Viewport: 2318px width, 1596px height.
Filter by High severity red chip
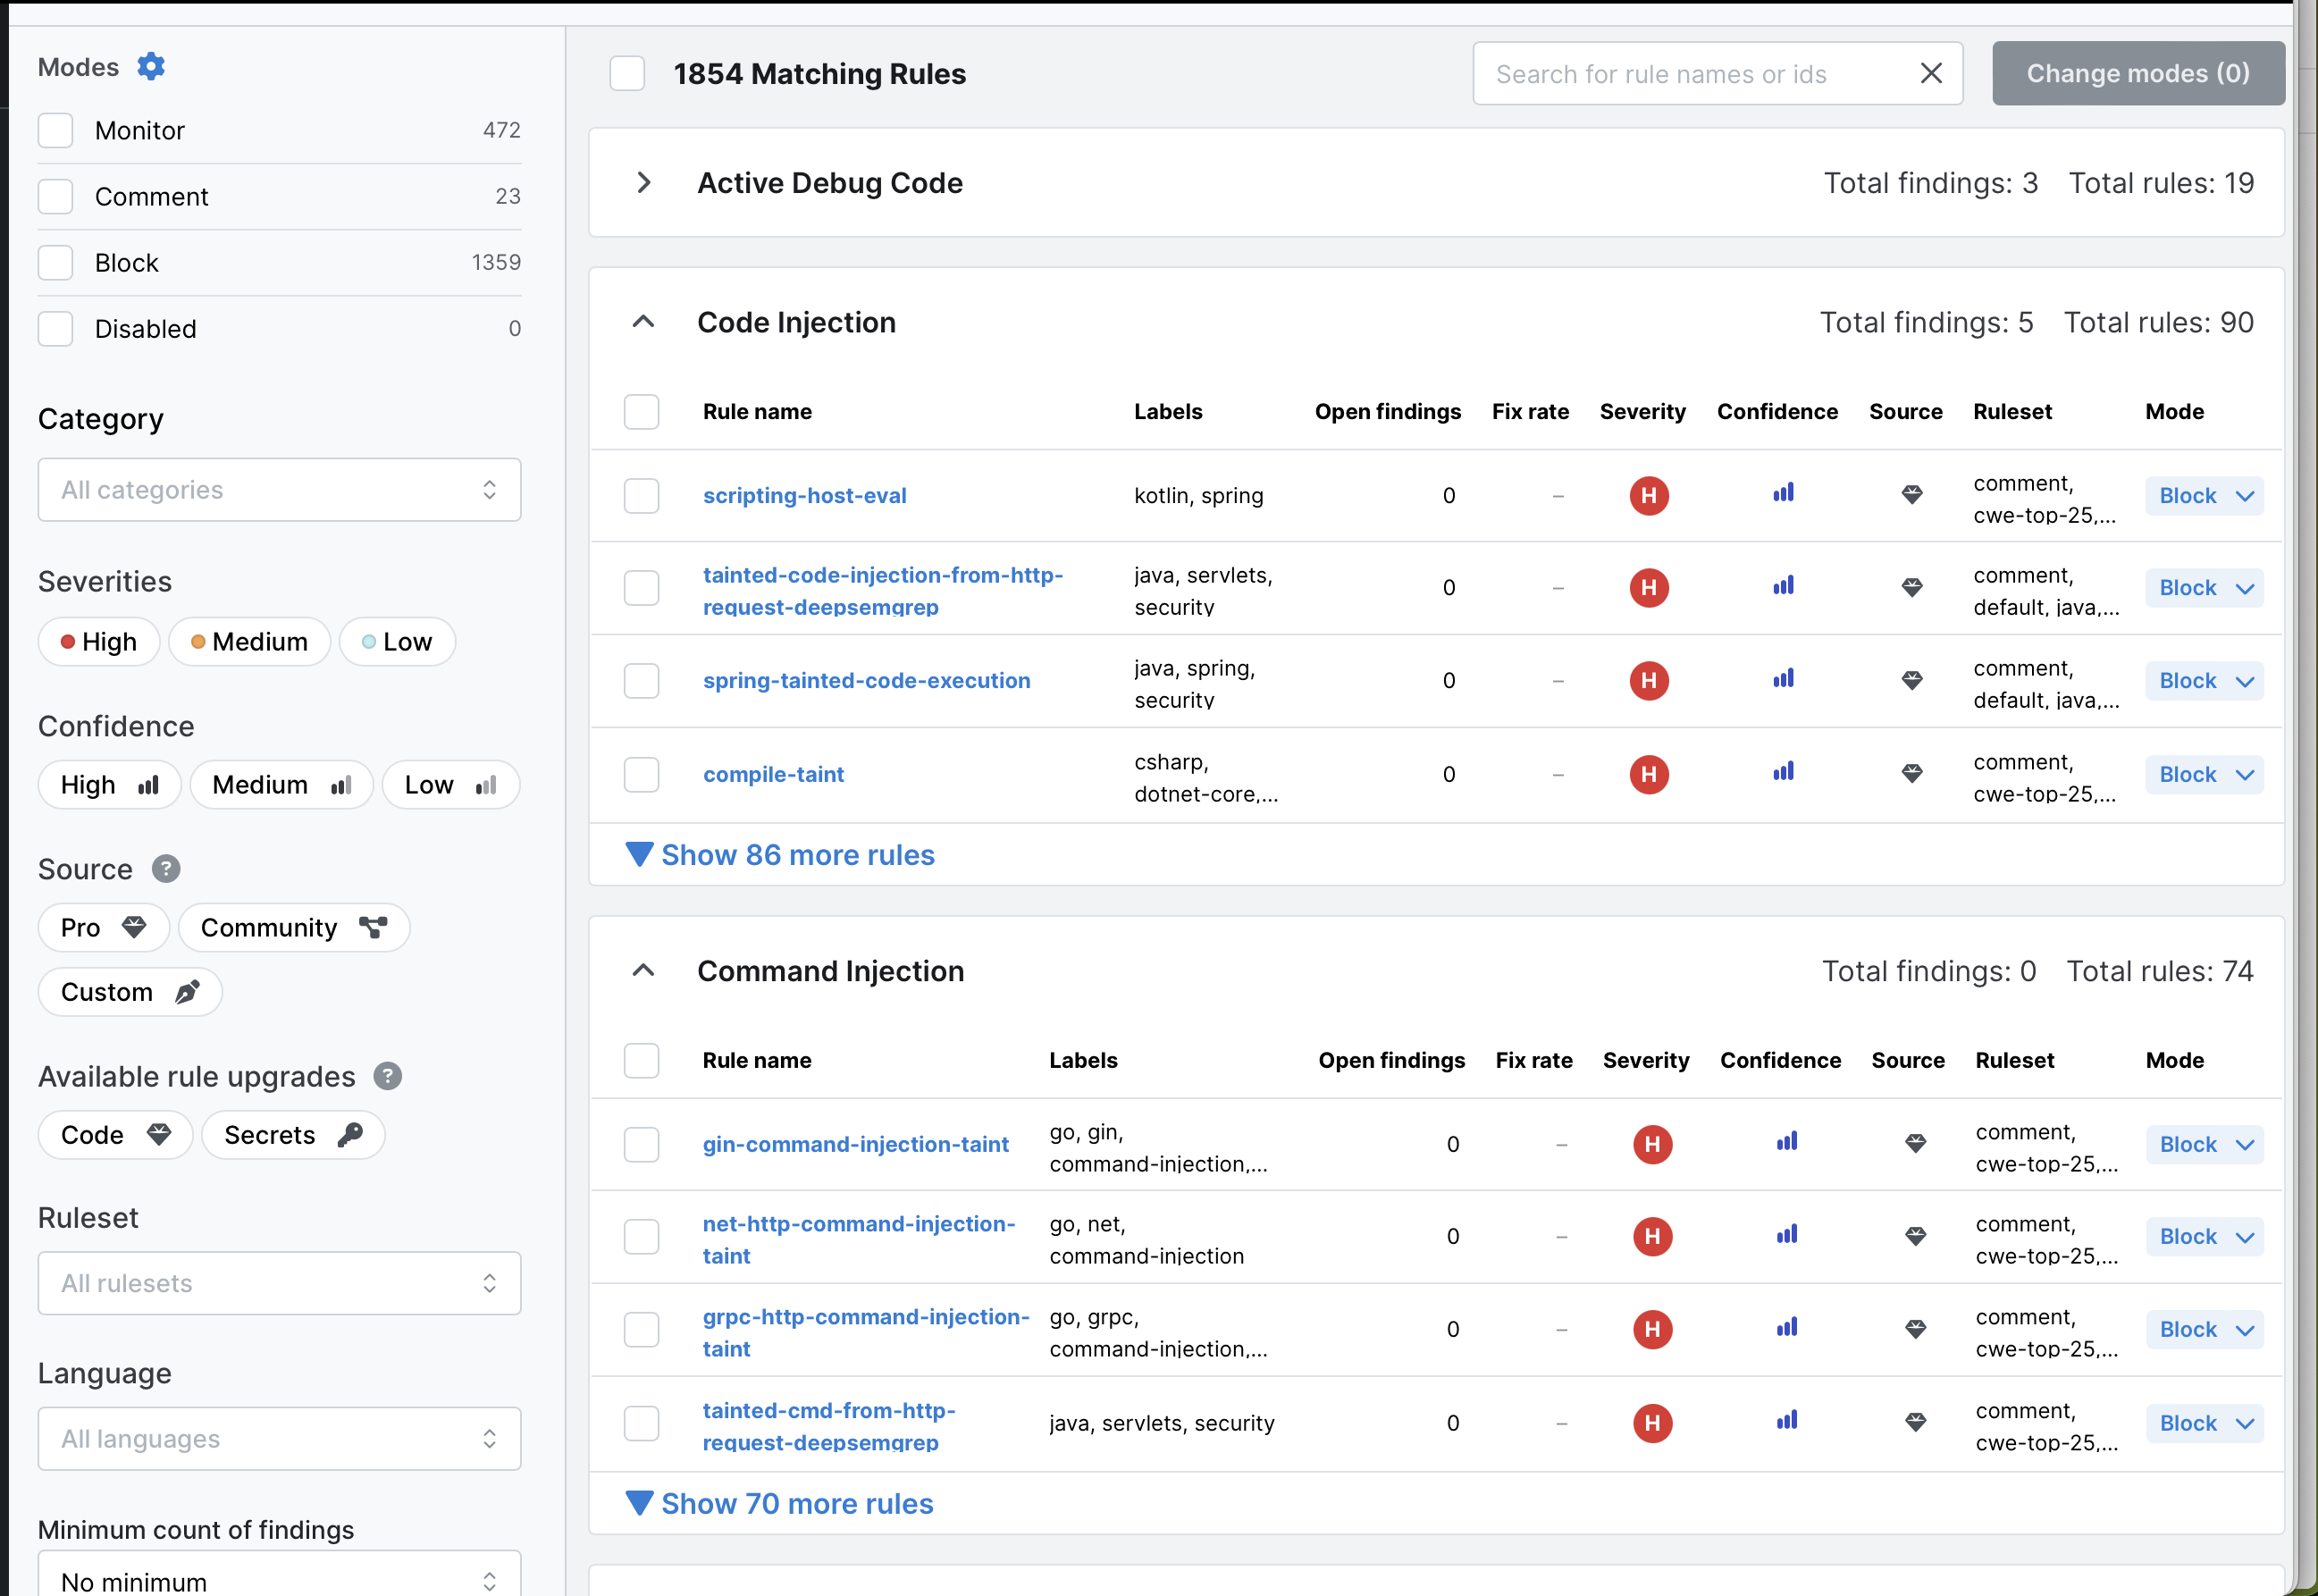(98, 642)
